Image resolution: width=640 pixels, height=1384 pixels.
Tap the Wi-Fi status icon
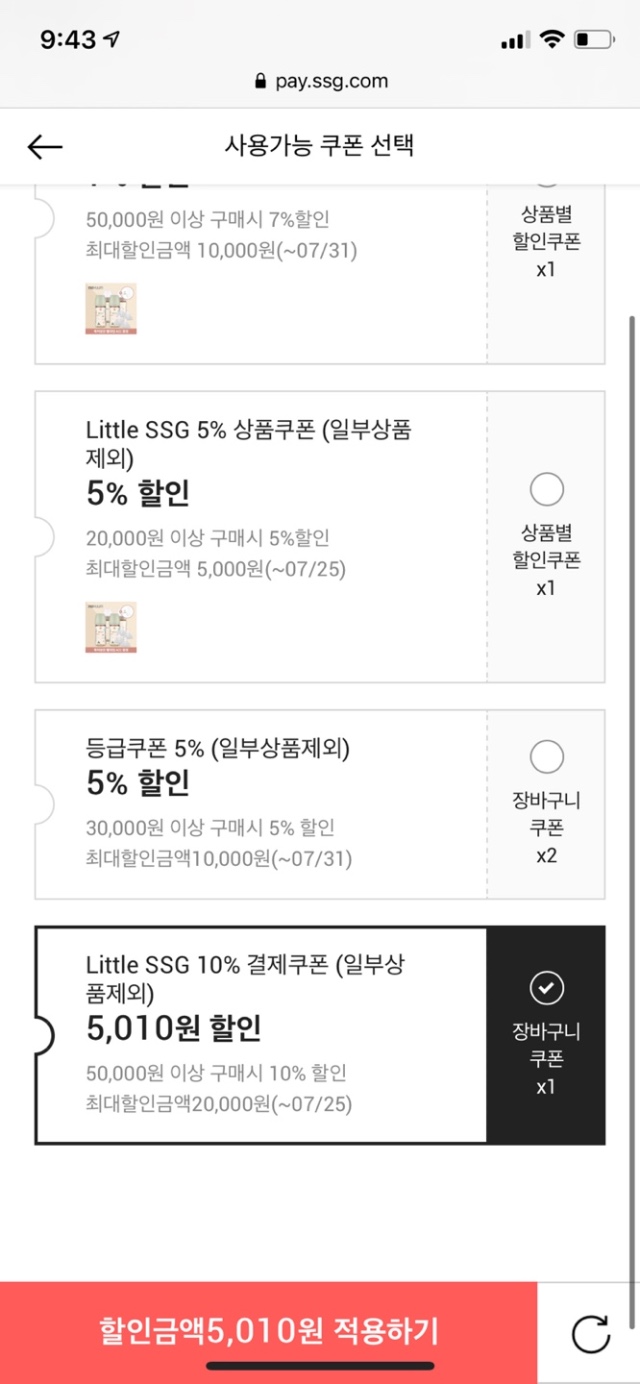(551, 39)
